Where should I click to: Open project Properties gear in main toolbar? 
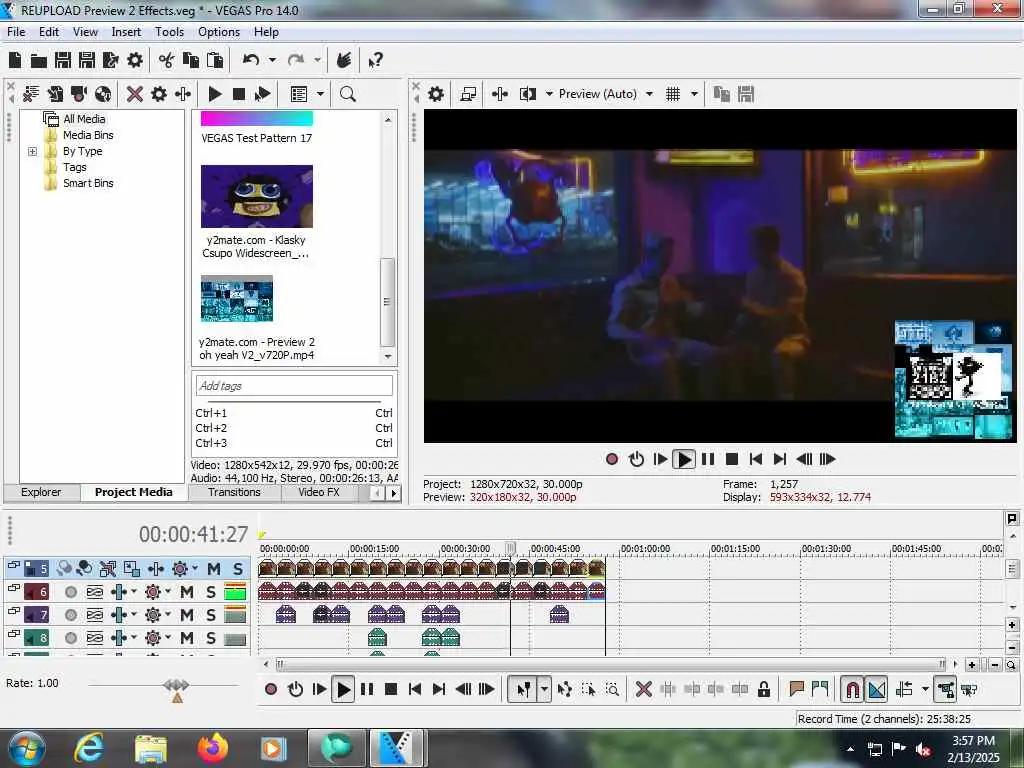point(135,61)
